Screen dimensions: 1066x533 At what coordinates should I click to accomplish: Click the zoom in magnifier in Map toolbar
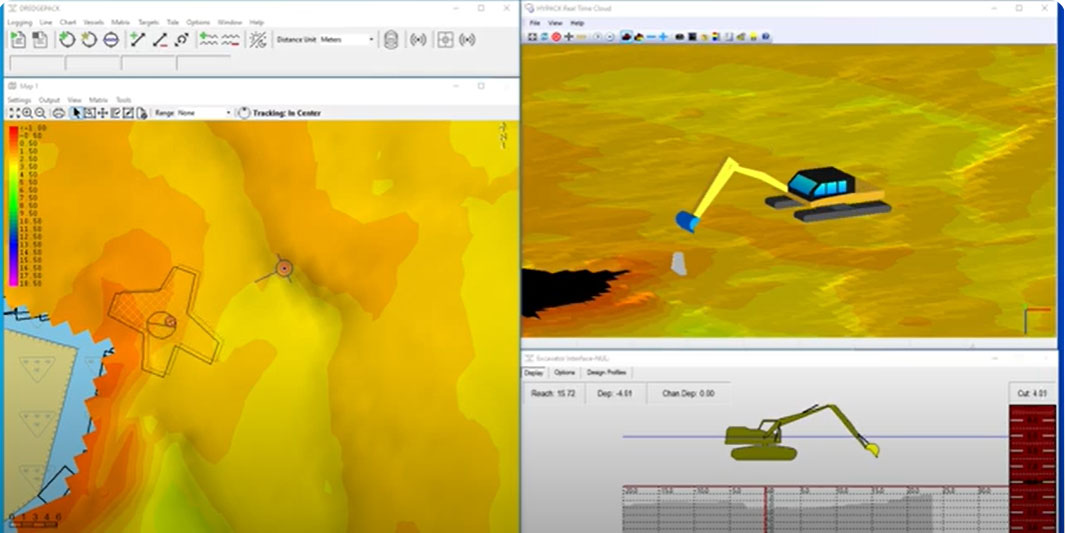(27, 113)
